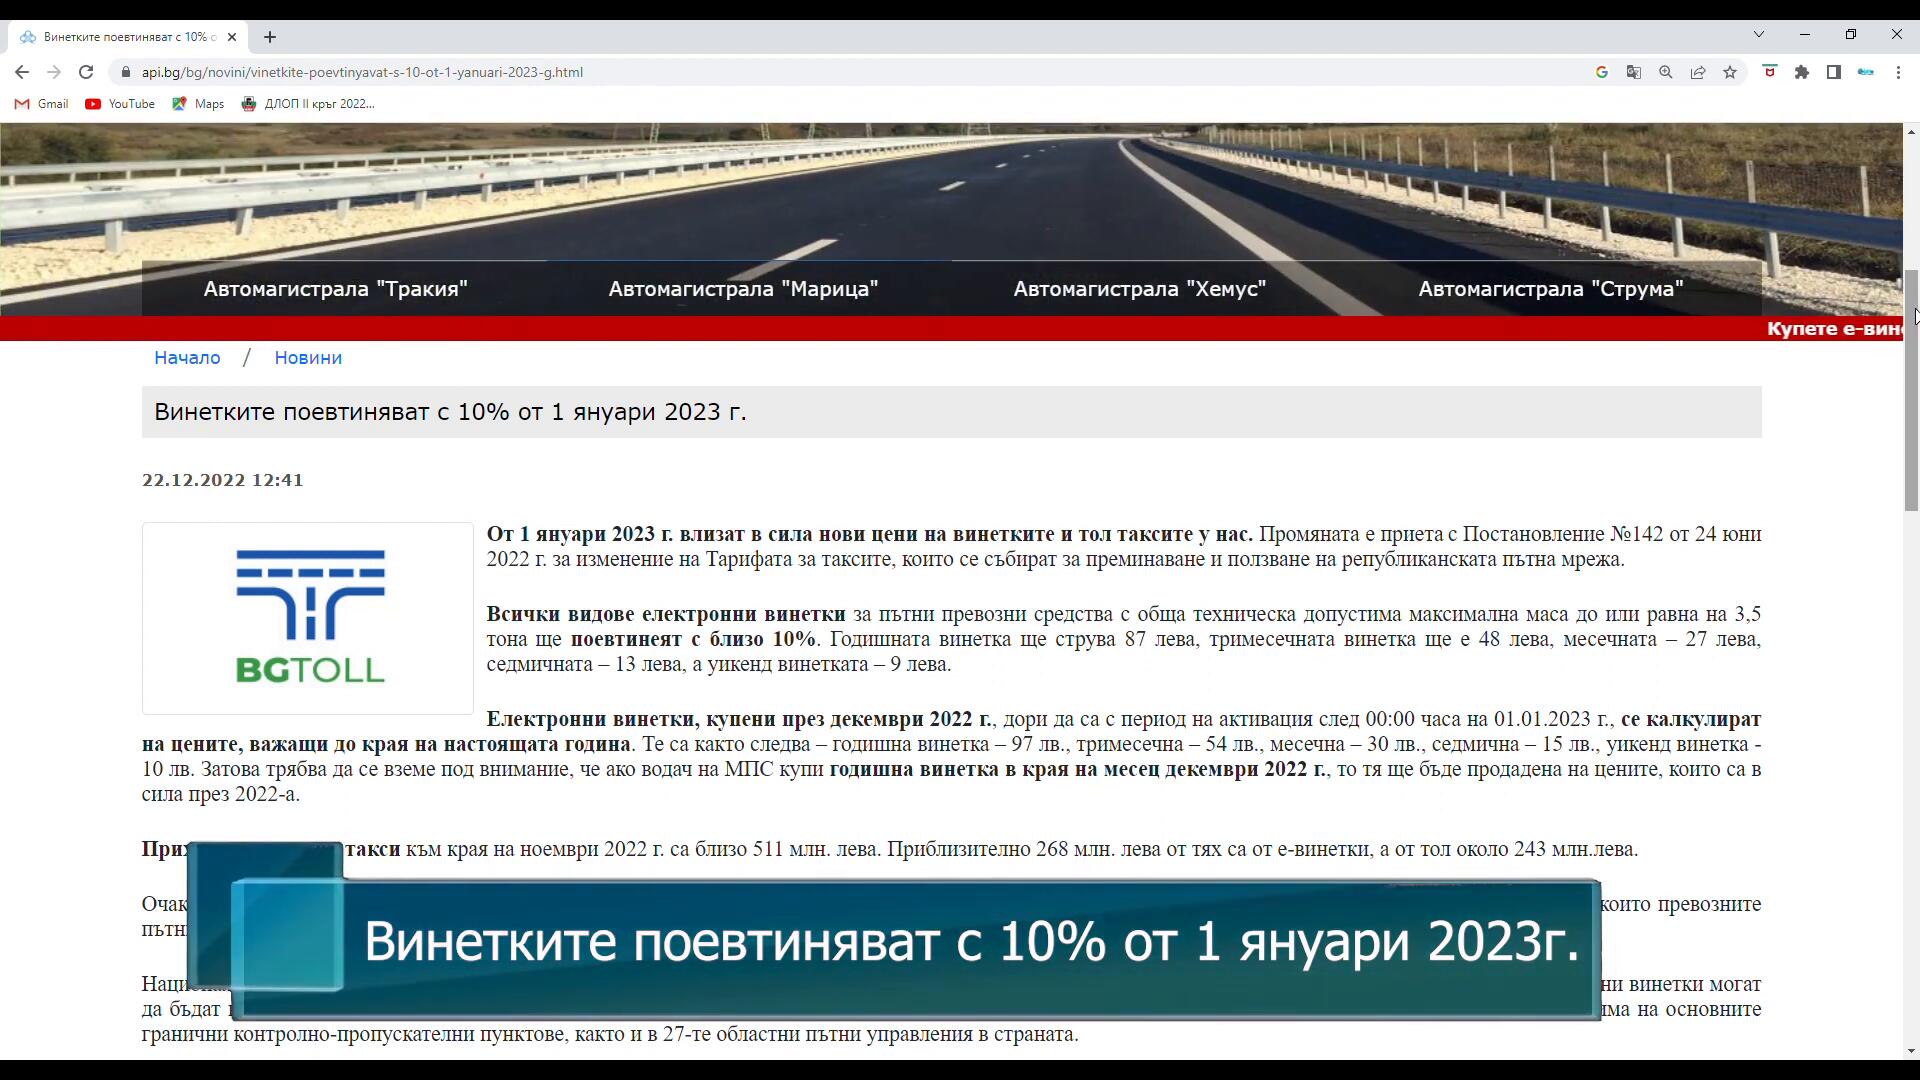Open the Extensions puzzle icon
Viewport: 1920px width, 1080px height.
1802,72
